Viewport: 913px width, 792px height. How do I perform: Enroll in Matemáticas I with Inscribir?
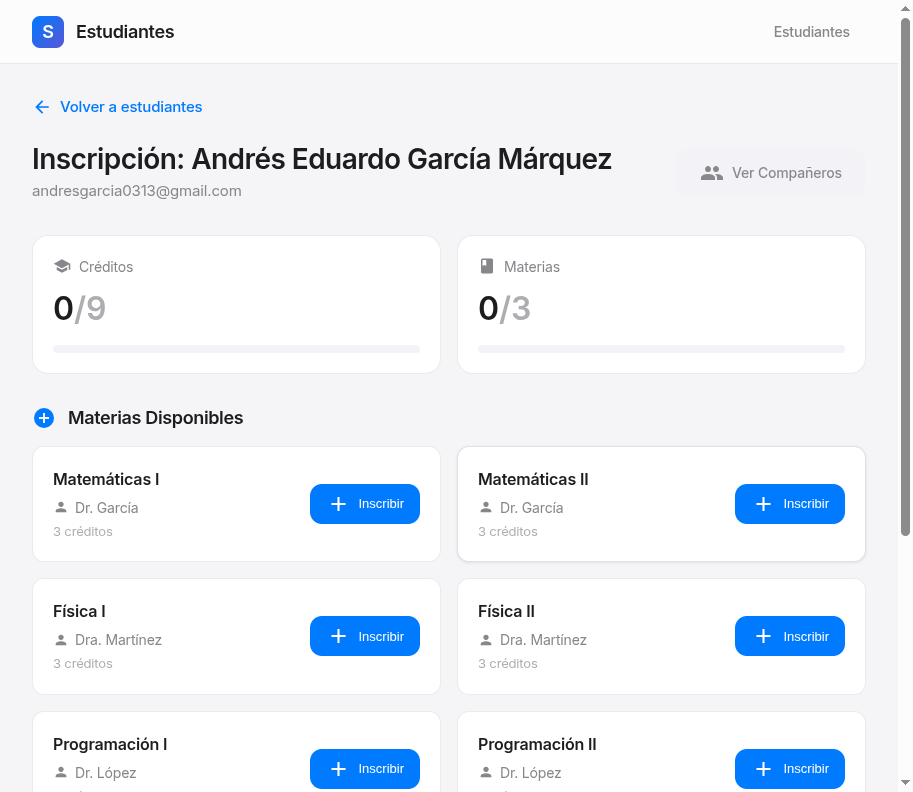tap(365, 504)
